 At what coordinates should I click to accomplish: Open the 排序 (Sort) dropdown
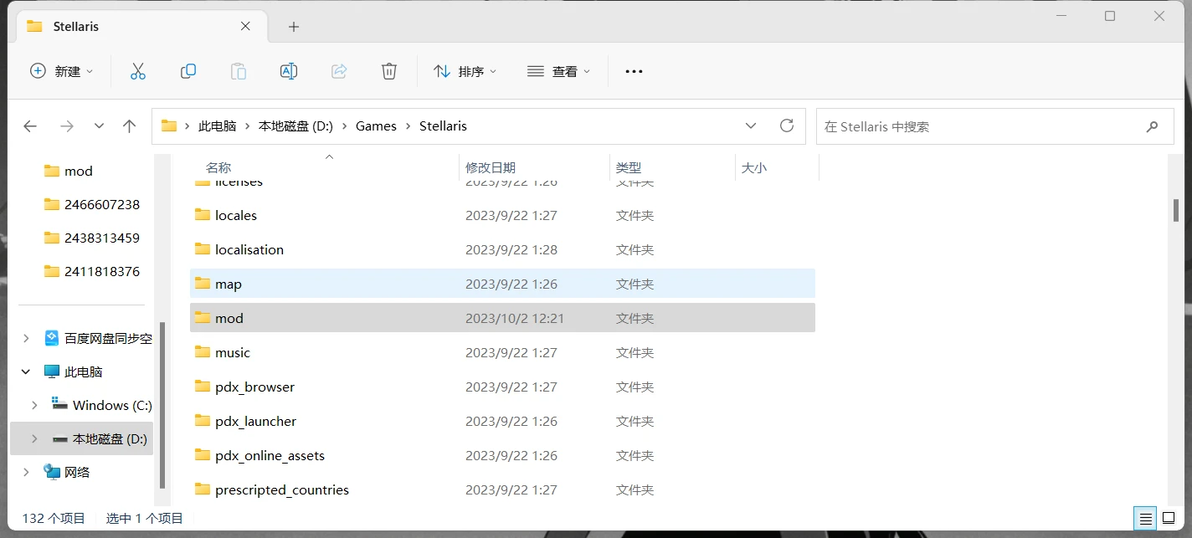pos(464,71)
